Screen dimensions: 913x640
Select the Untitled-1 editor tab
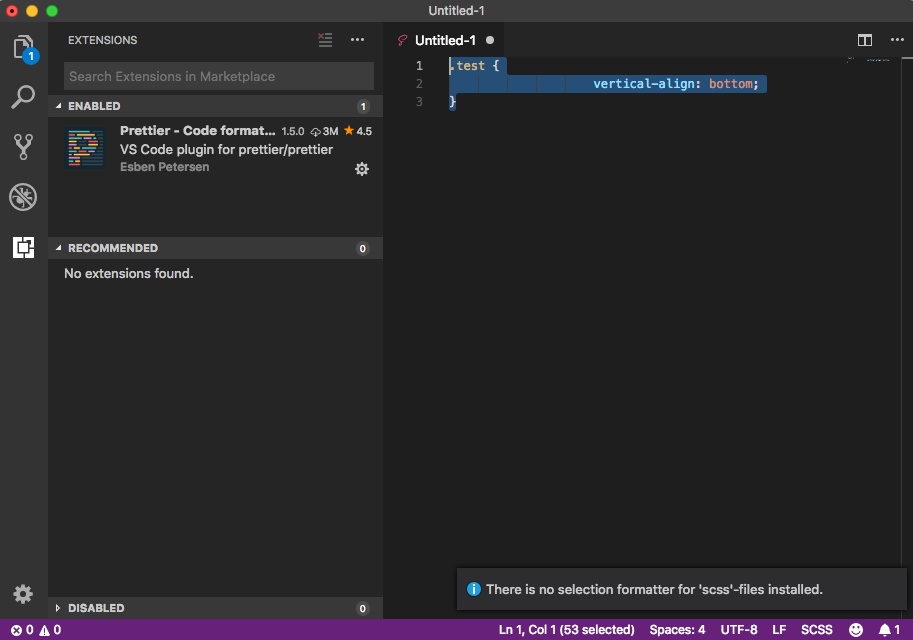tap(447, 40)
